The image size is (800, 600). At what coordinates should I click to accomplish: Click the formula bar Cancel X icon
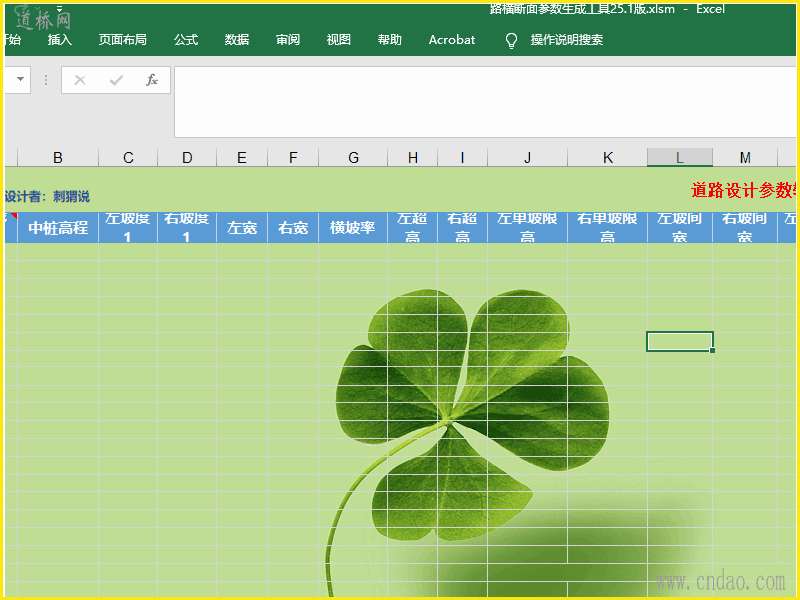pyautogui.click(x=80, y=80)
